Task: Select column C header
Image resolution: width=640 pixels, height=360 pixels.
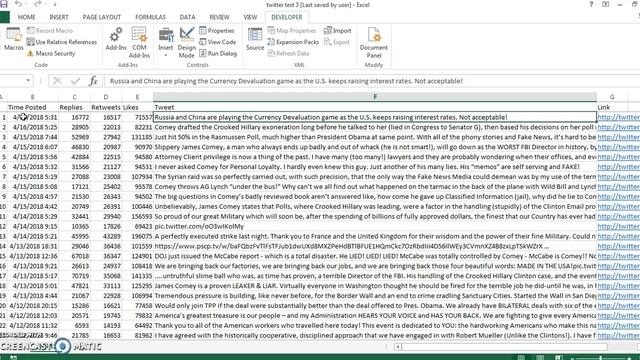Action: tap(74, 97)
